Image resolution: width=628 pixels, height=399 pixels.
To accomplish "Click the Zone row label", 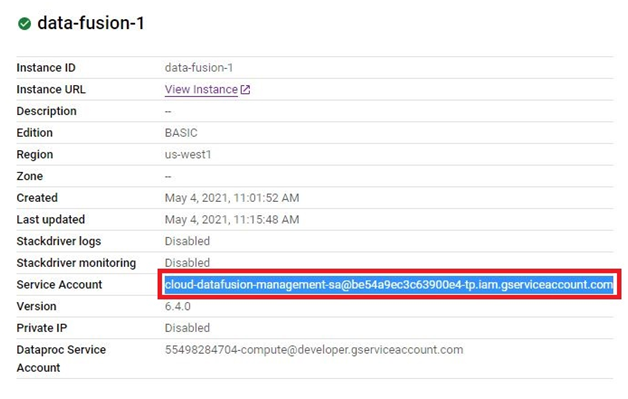I will (30, 176).
